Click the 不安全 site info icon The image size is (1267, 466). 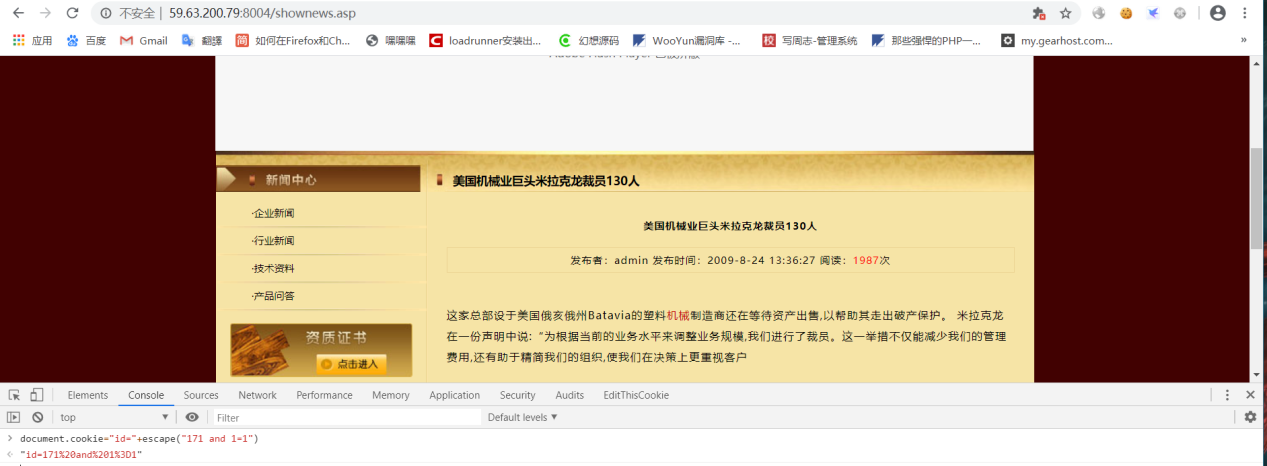[x=105, y=14]
